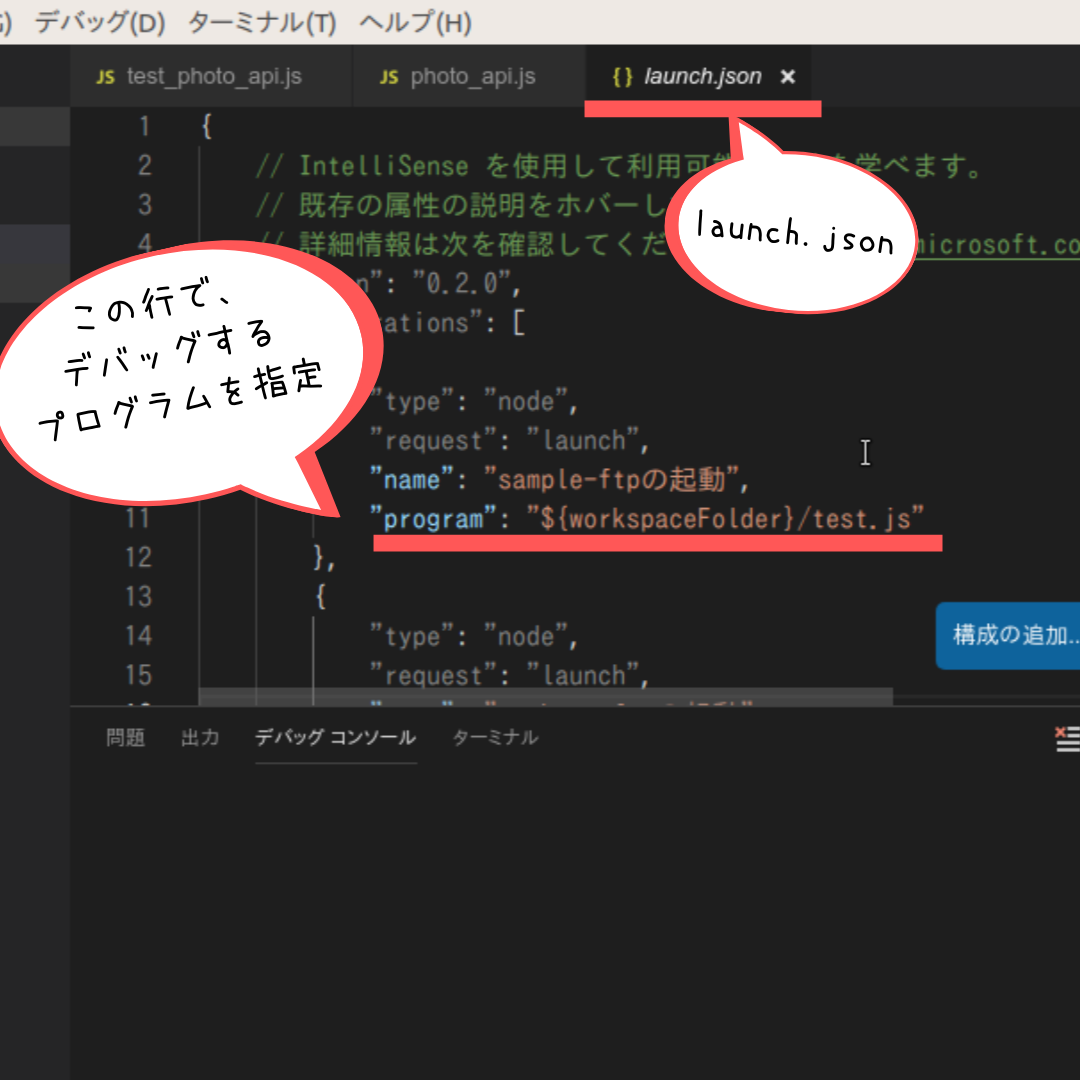Open the デバッグ(D) menu

(100, 23)
